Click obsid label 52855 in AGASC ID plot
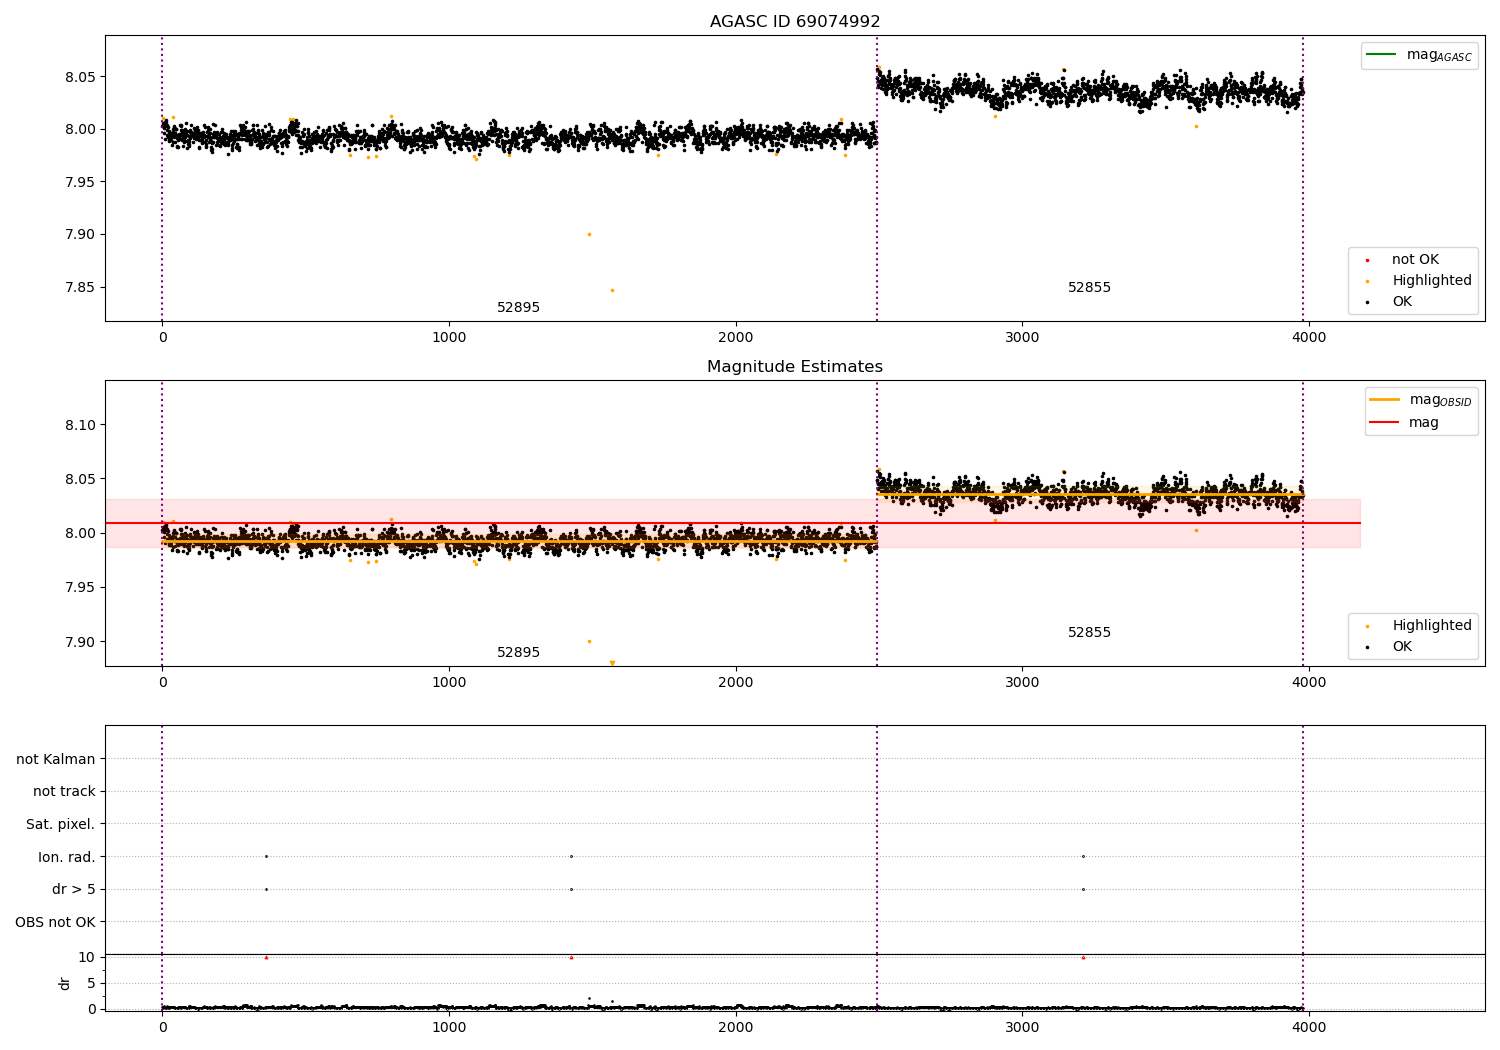 click(1089, 288)
